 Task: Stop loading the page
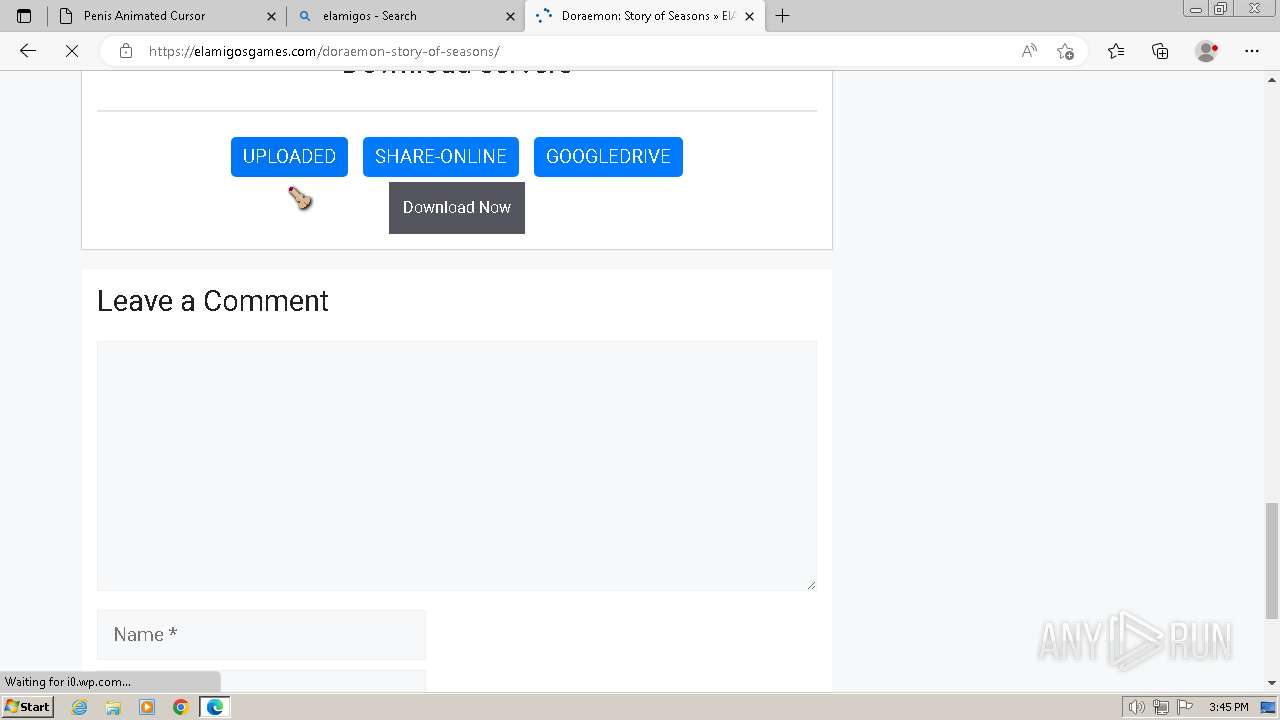[72, 51]
